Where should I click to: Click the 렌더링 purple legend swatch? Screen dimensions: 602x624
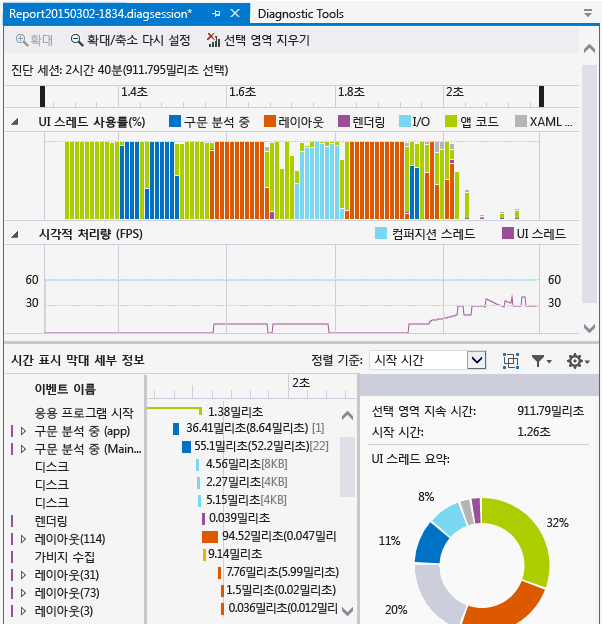click(344, 121)
